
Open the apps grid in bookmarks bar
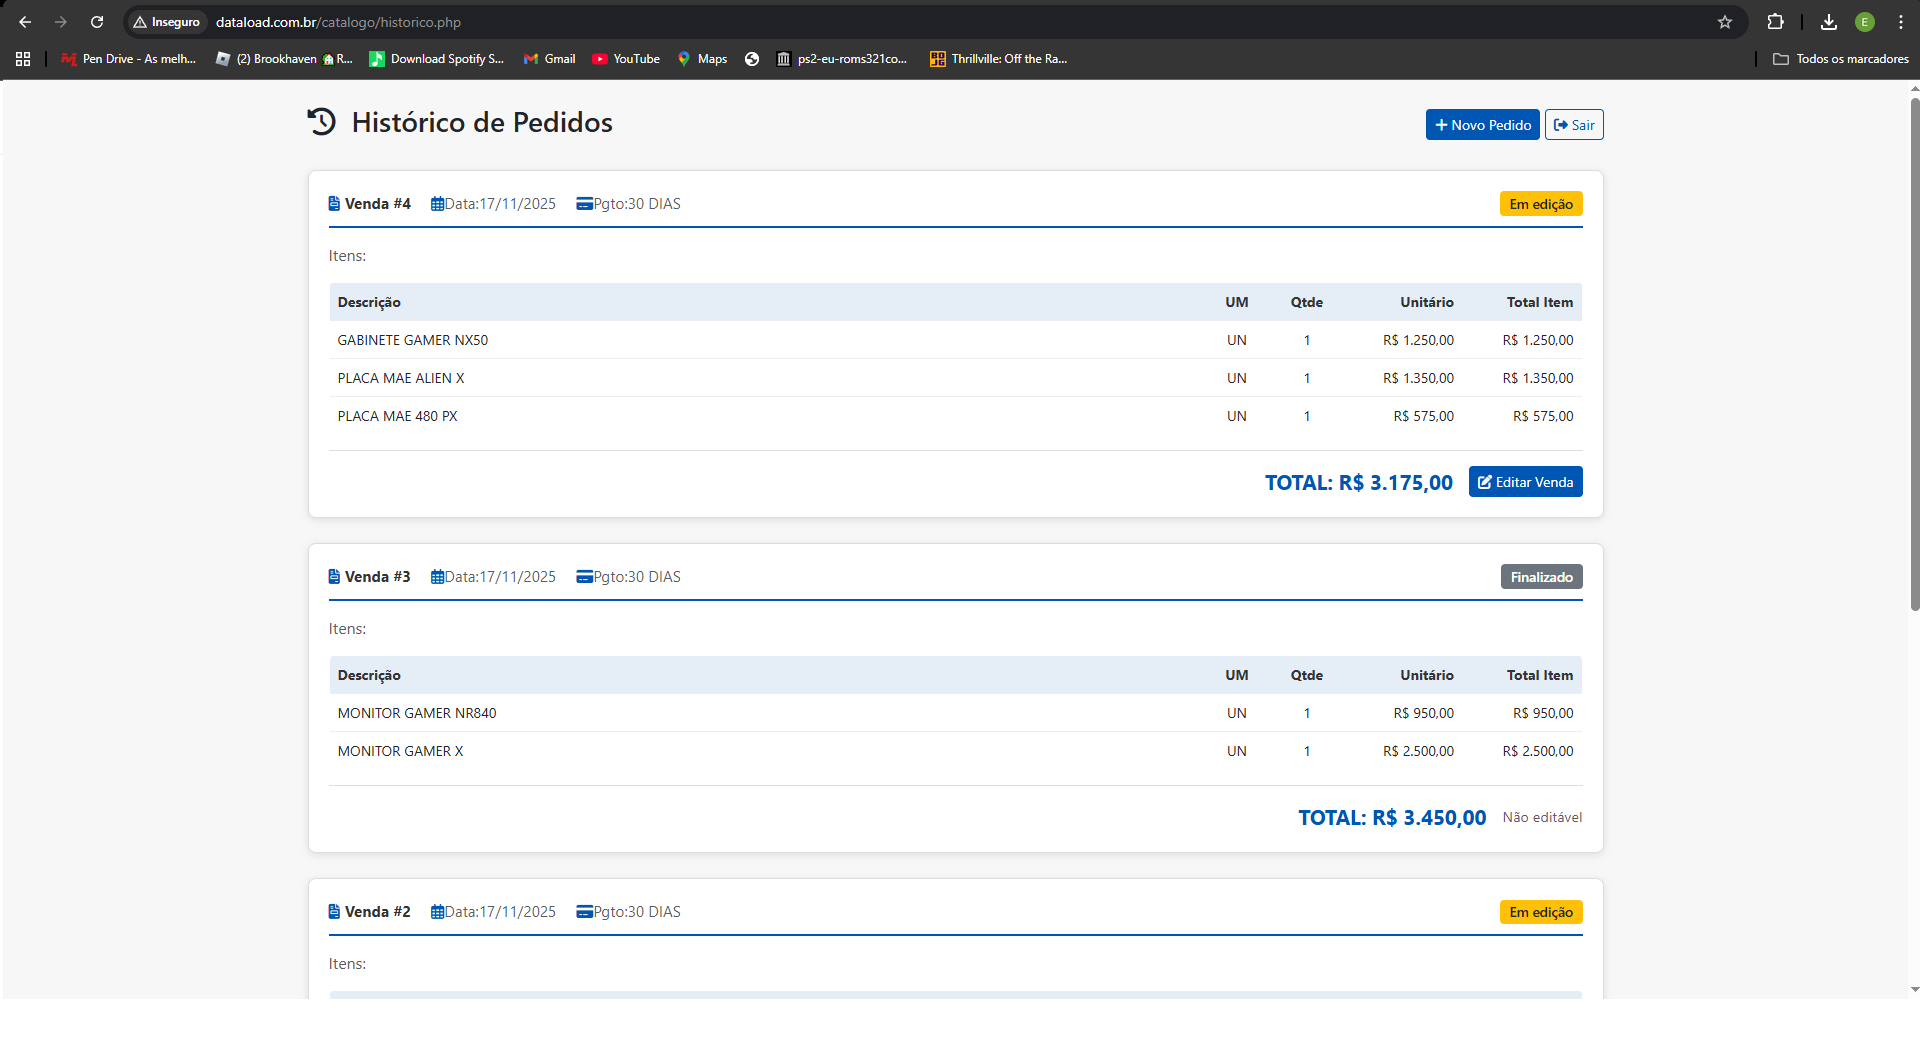point(23,59)
